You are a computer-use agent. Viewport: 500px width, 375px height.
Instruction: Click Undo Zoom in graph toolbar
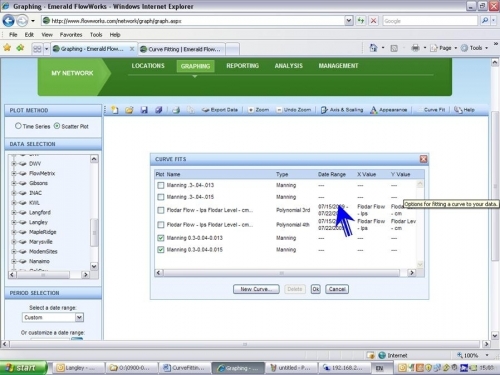[294, 110]
